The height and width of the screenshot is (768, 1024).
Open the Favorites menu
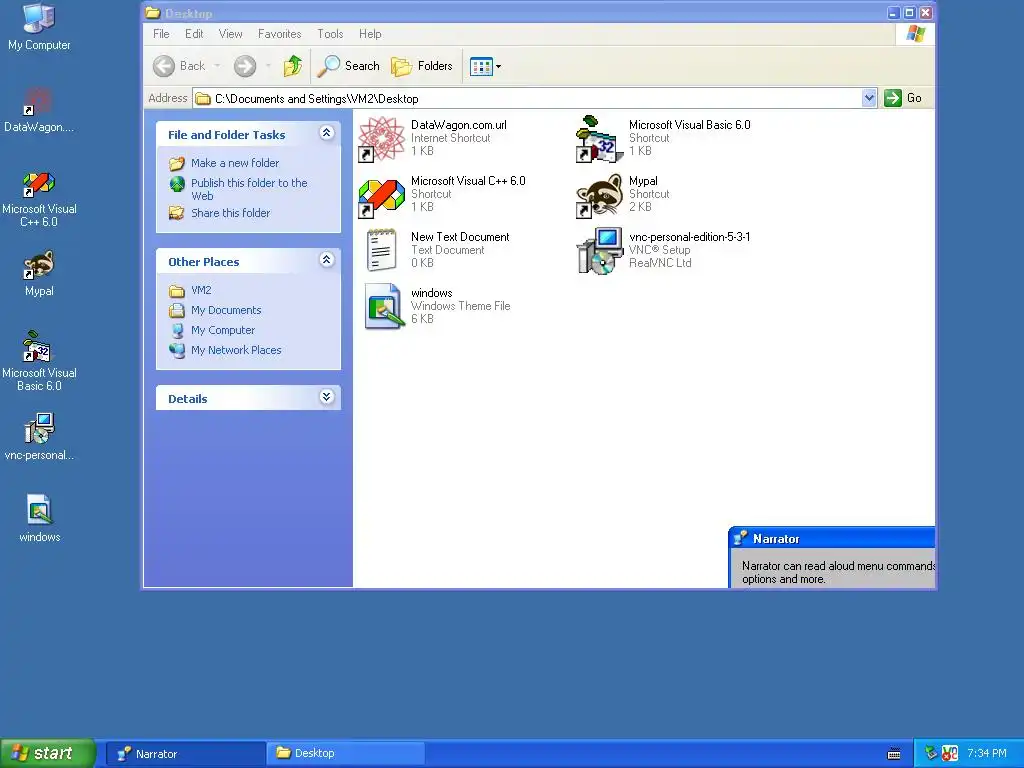(280, 34)
